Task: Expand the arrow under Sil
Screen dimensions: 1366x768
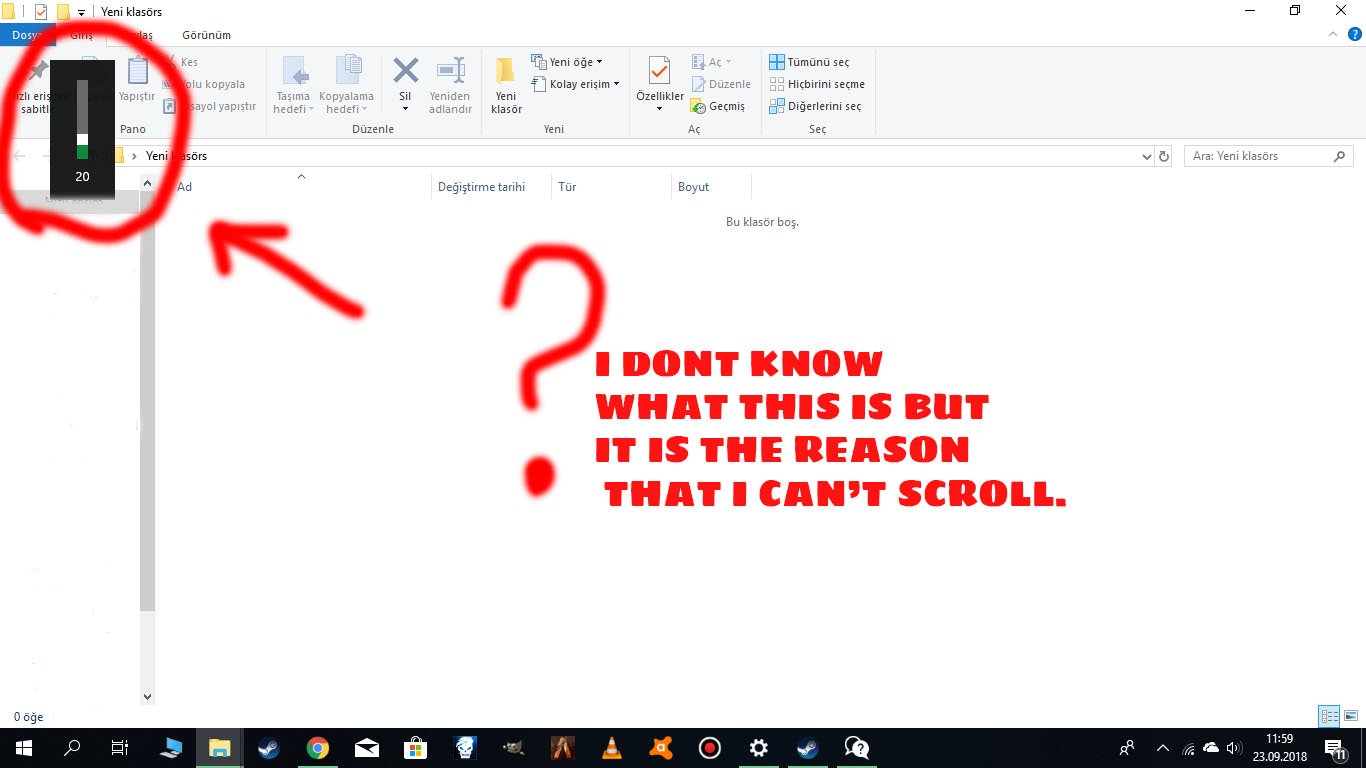Action: click(405, 109)
